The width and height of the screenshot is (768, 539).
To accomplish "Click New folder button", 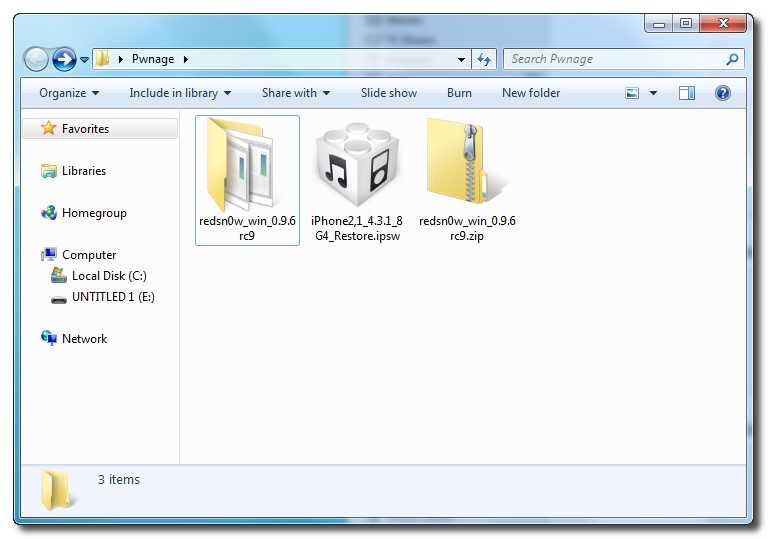I will 531,93.
